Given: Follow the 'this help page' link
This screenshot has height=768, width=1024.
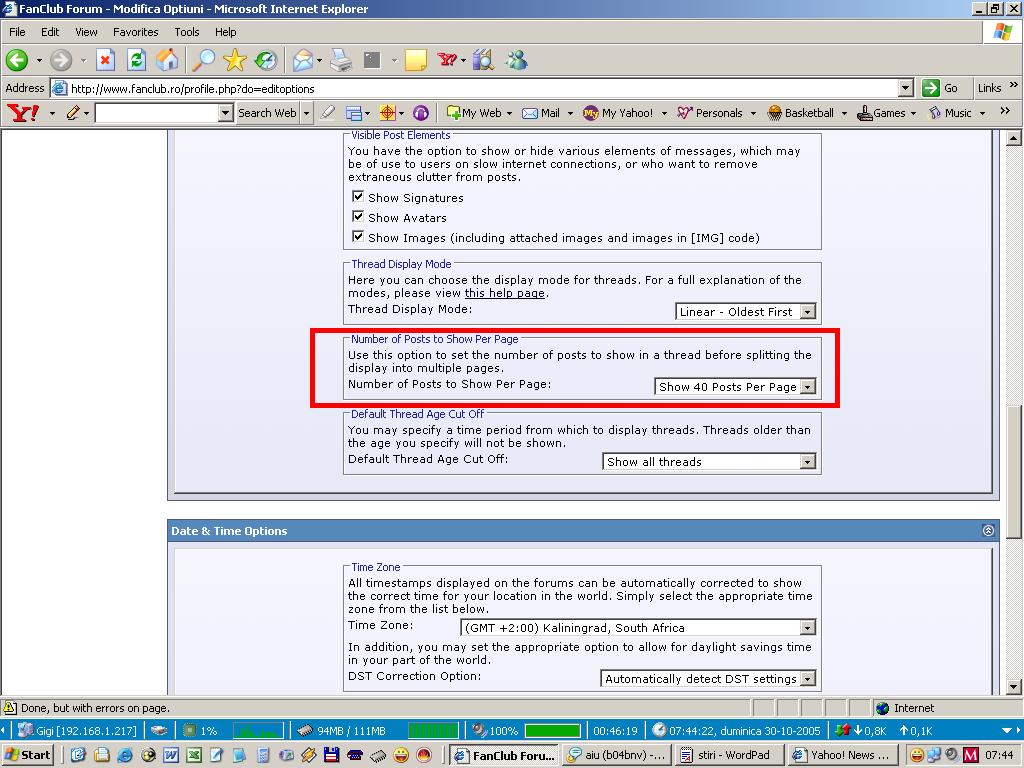Looking at the screenshot, I should [x=504, y=294].
